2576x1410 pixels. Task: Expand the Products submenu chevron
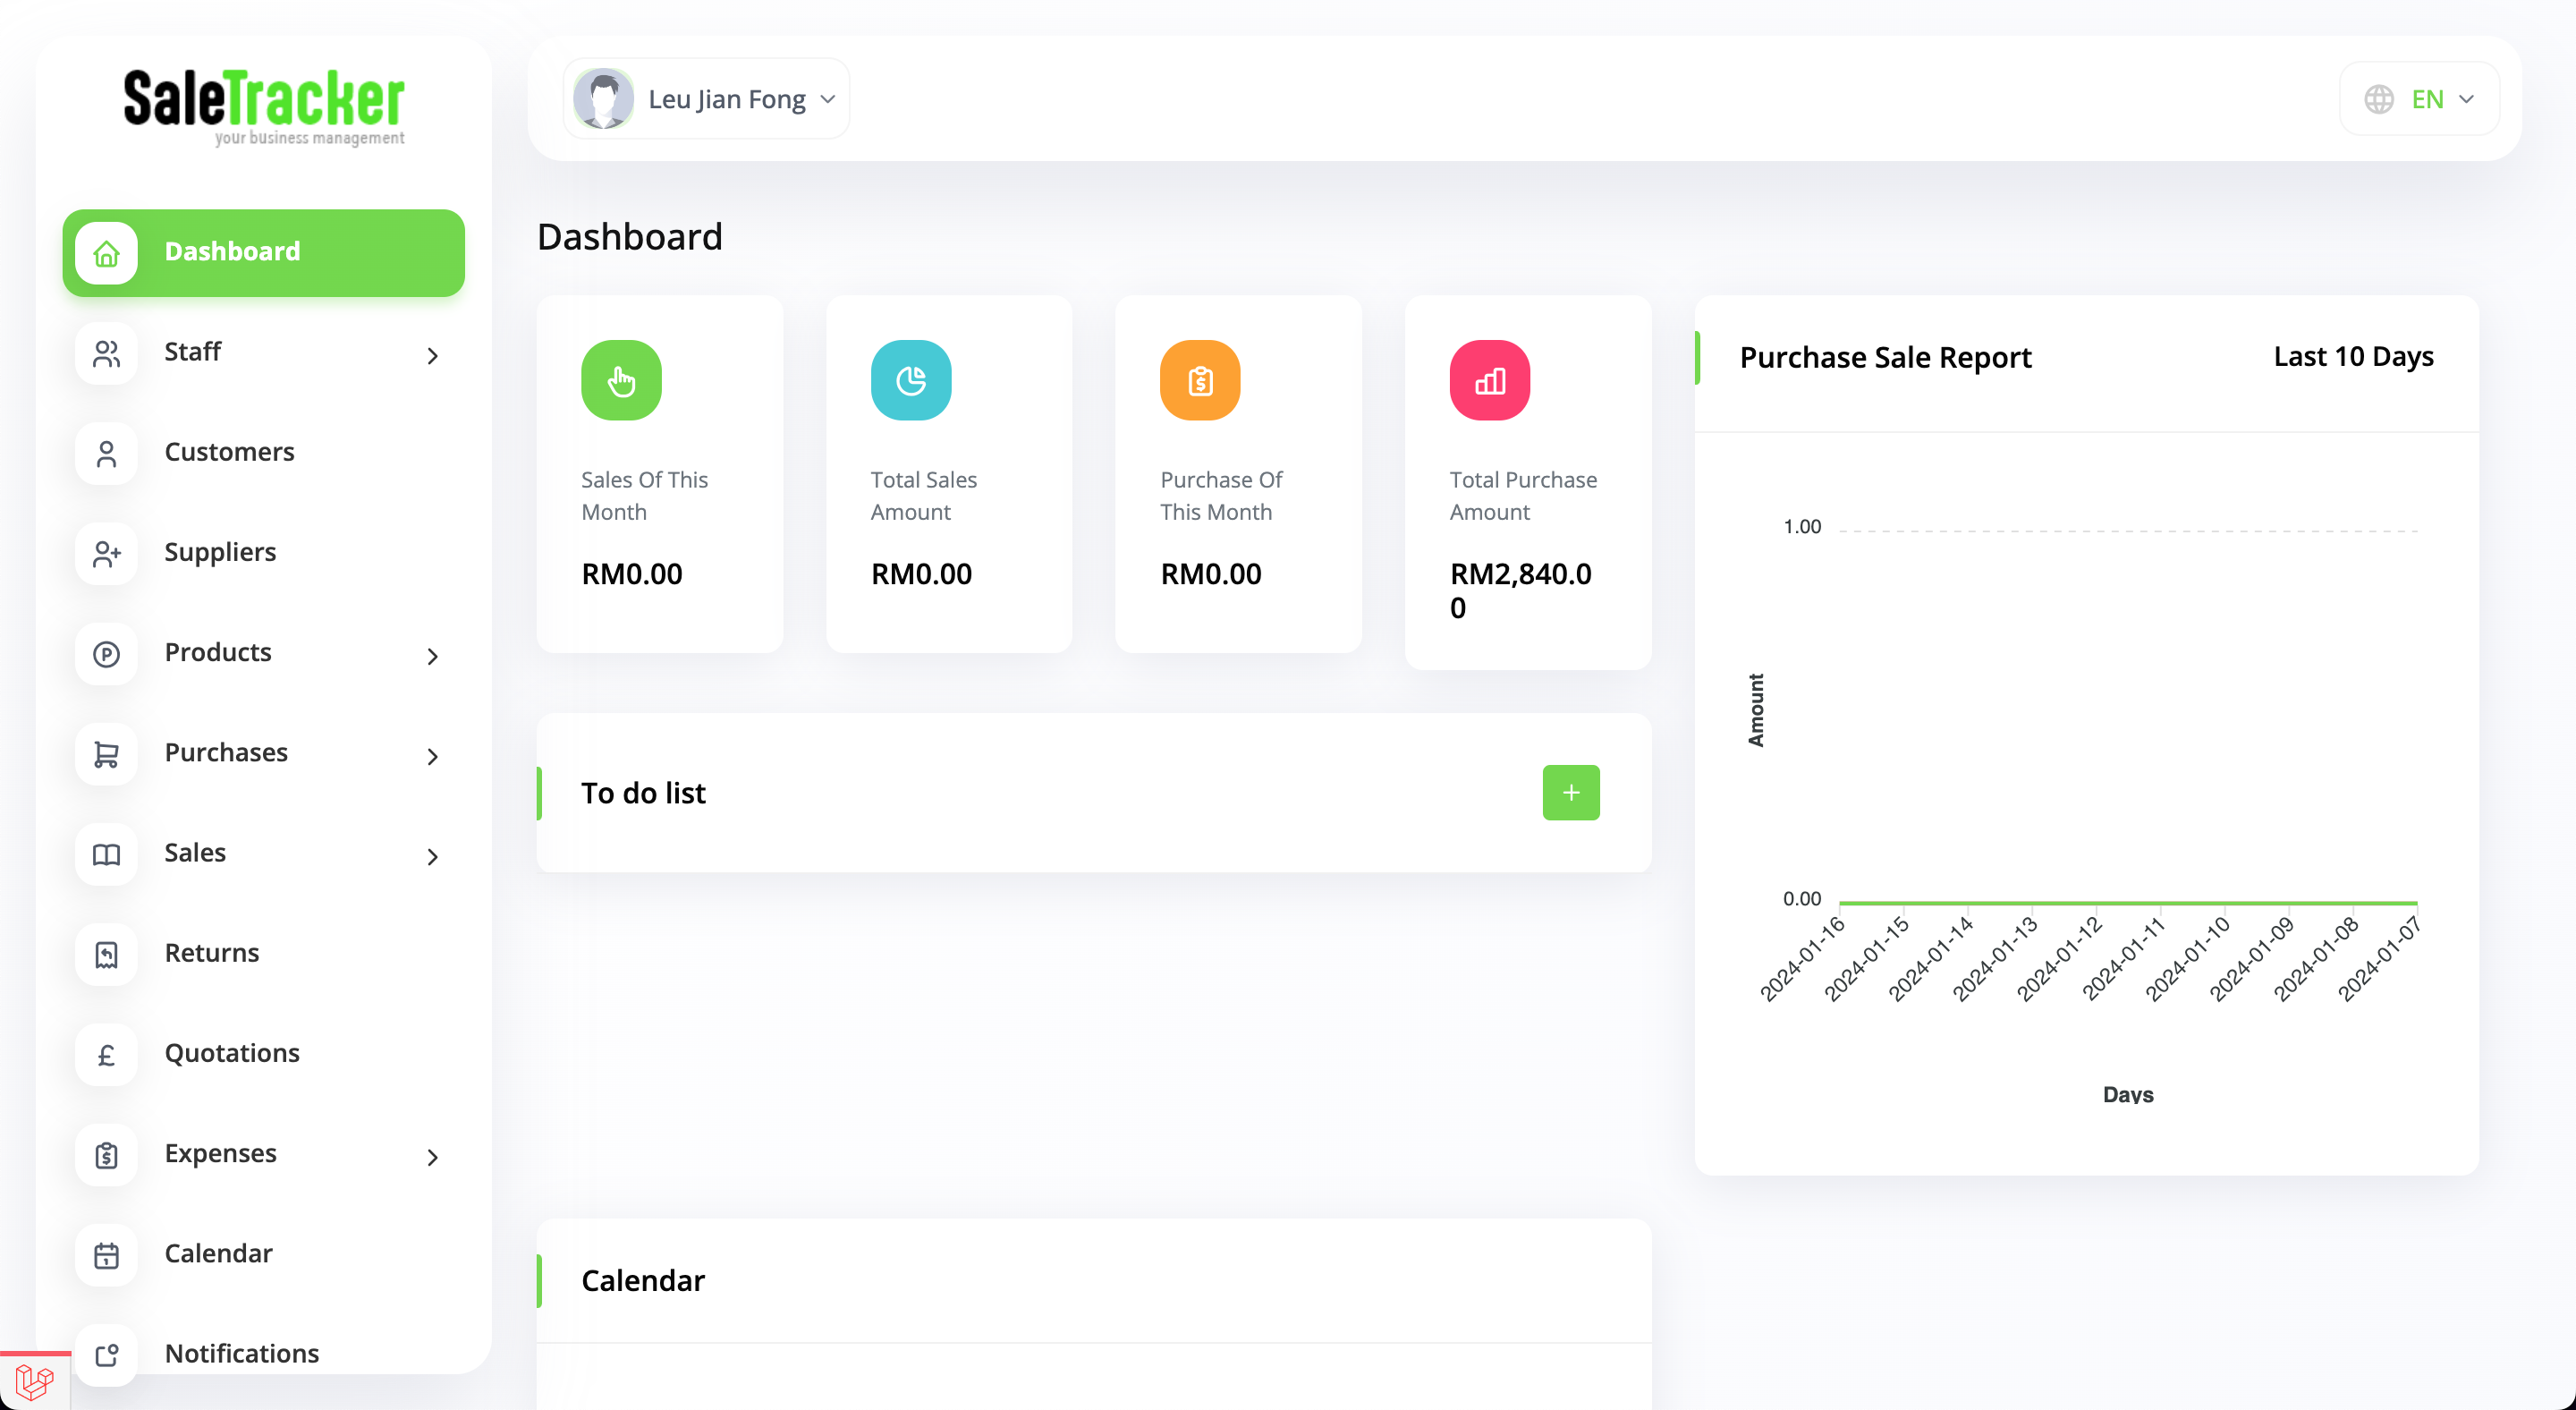click(x=432, y=656)
